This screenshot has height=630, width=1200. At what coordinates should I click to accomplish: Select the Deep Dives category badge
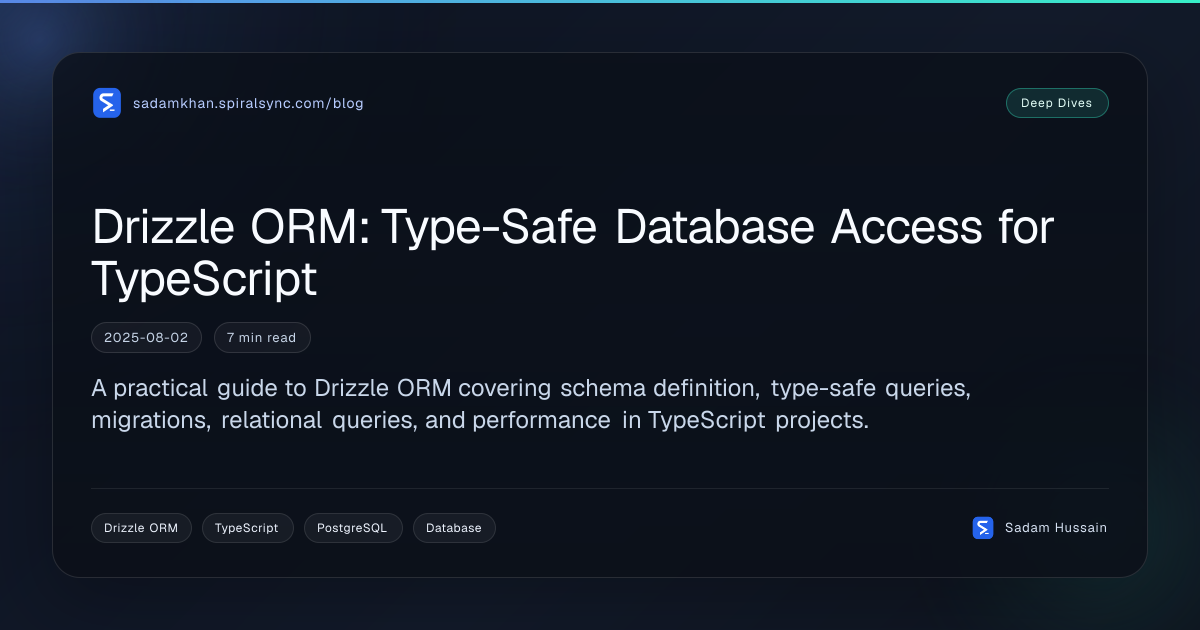coord(1057,103)
